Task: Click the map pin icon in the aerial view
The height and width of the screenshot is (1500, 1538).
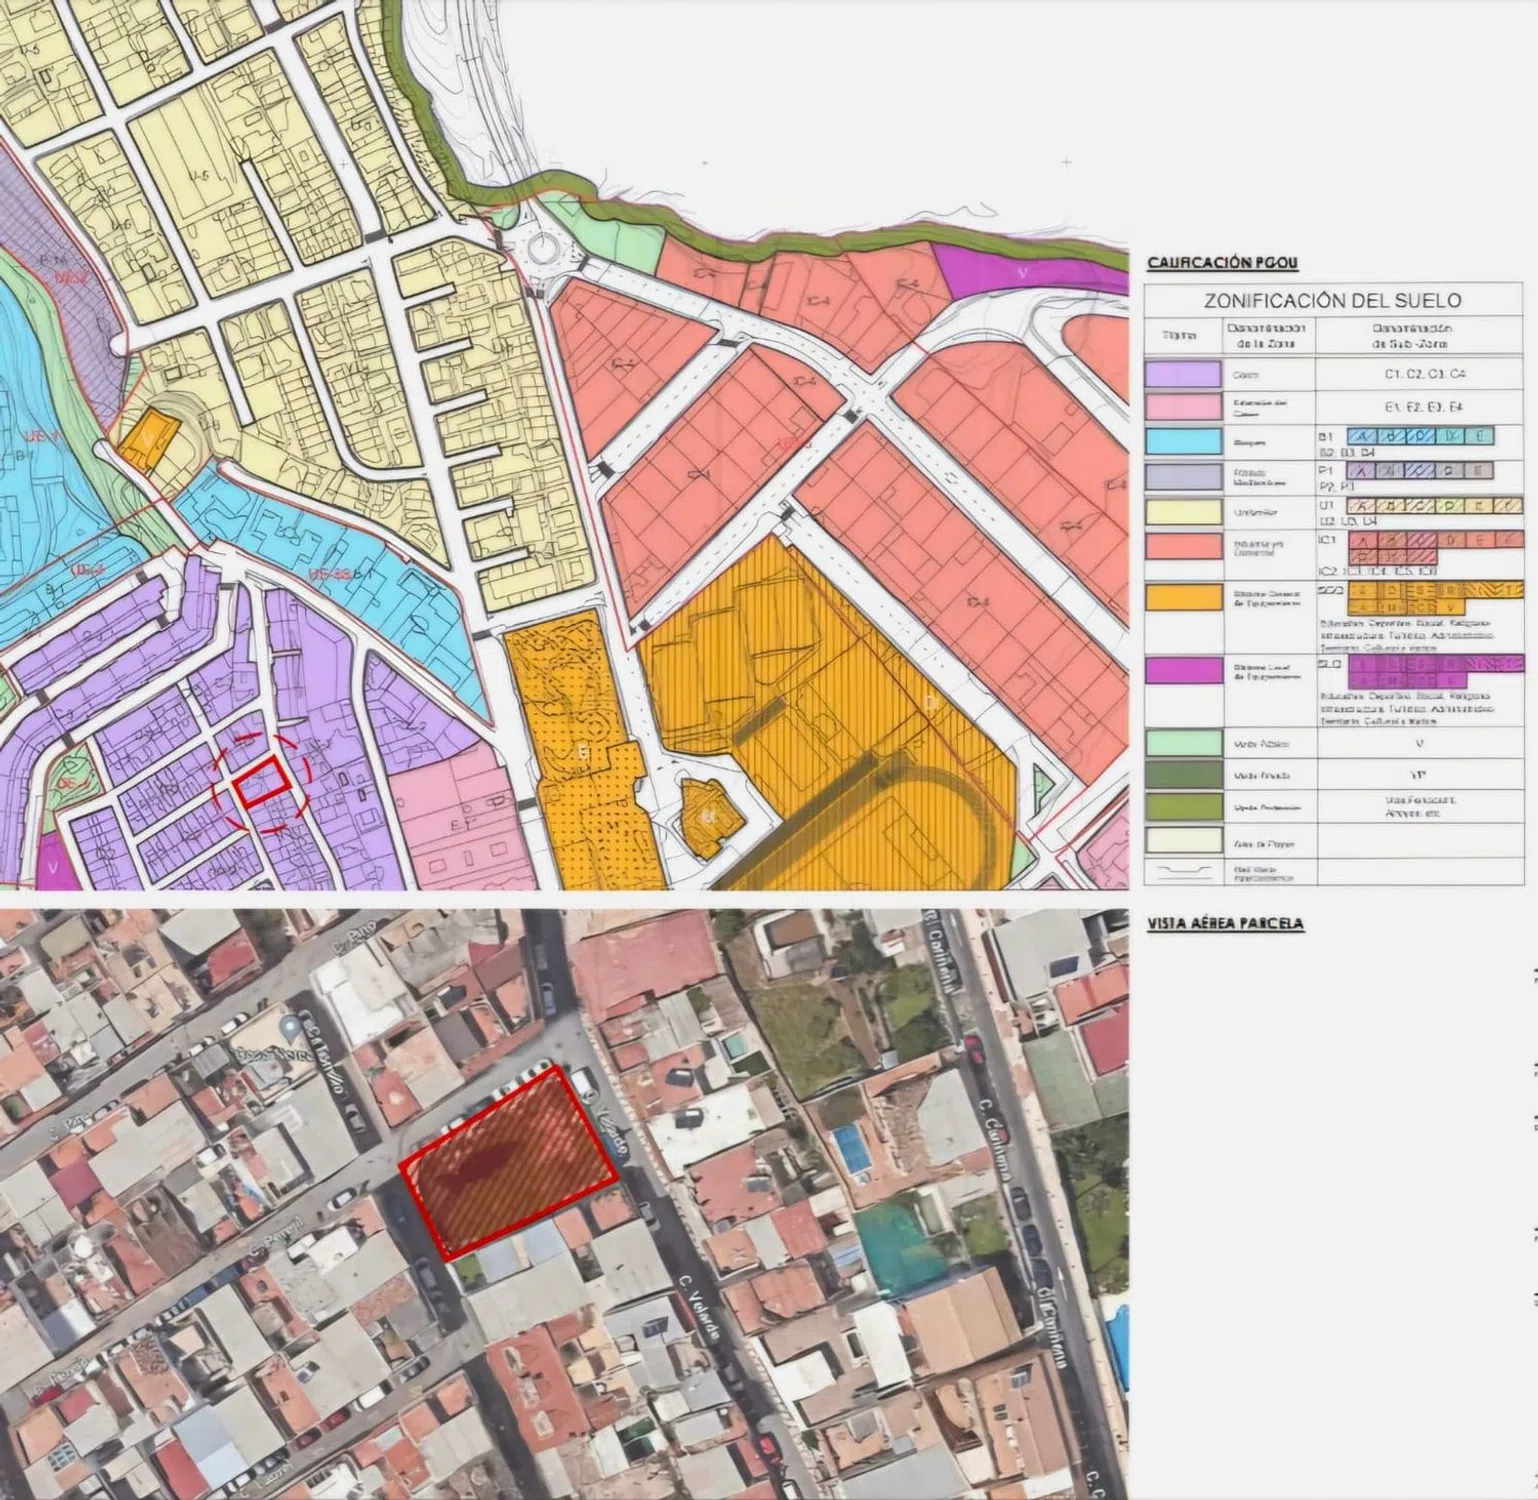Action: pos(291,1027)
